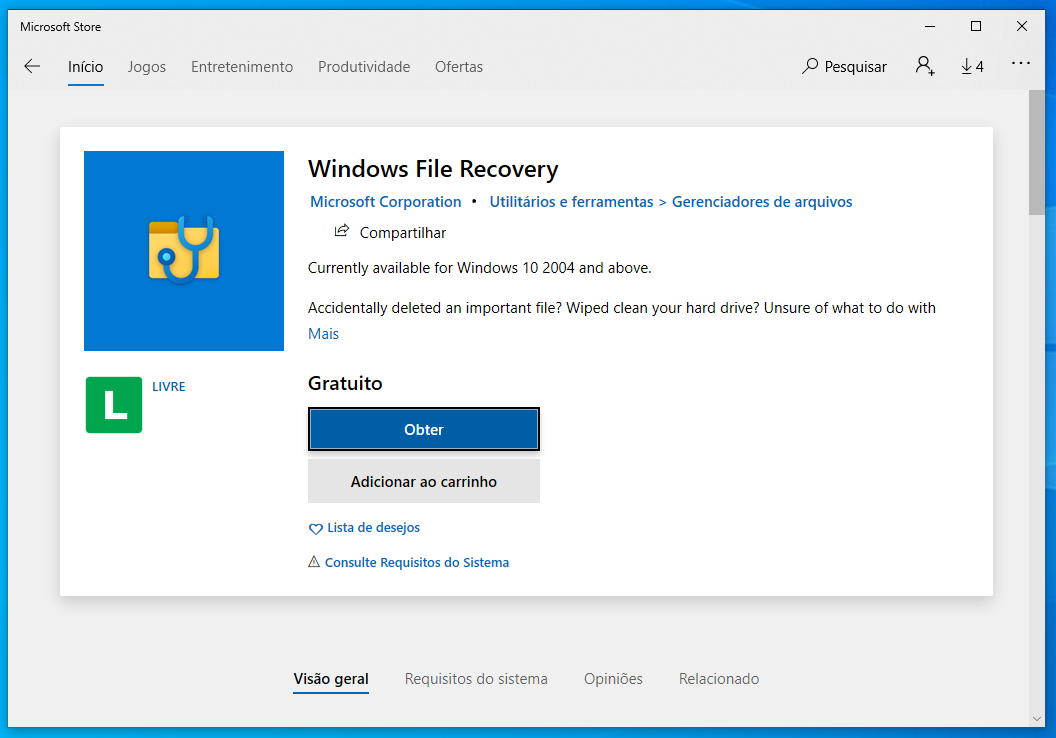Select the Relacionado section tab
The width and height of the screenshot is (1056, 738).
pyautogui.click(x=719, y=679)
